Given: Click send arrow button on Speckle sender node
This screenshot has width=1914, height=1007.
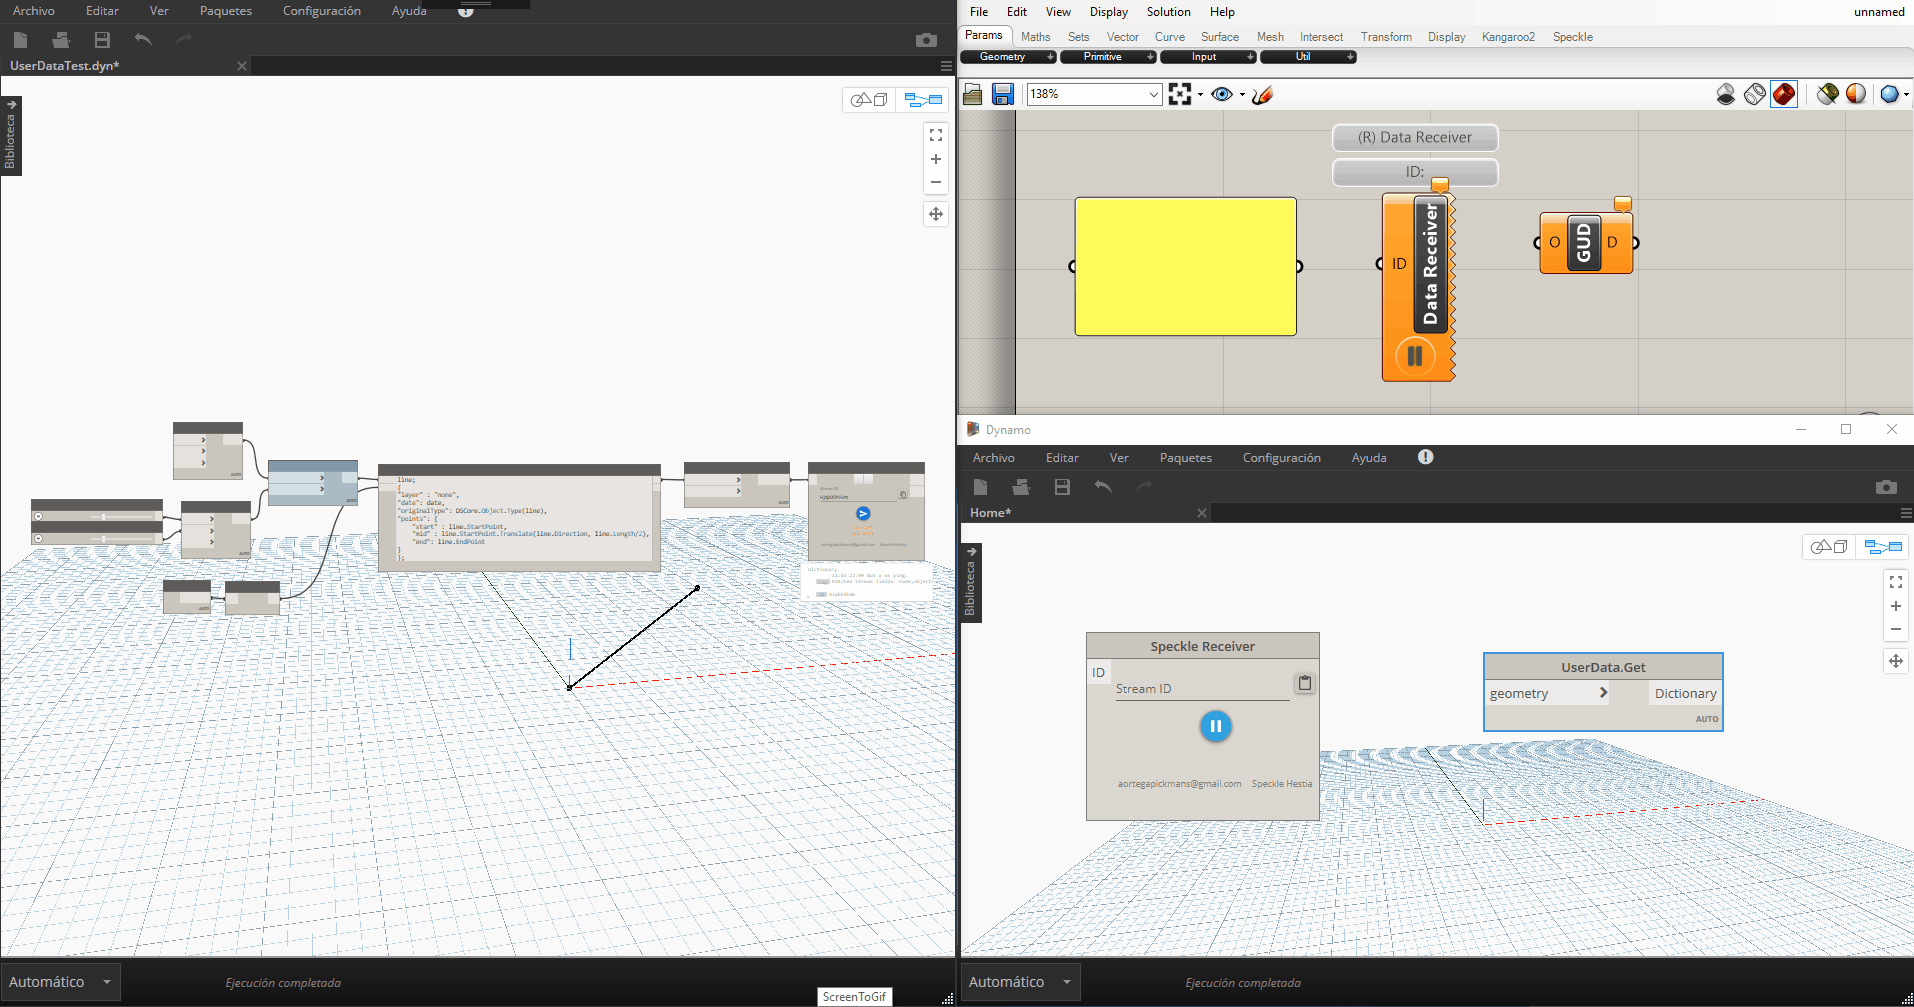Looking at the screenshot, I should 863,513.
